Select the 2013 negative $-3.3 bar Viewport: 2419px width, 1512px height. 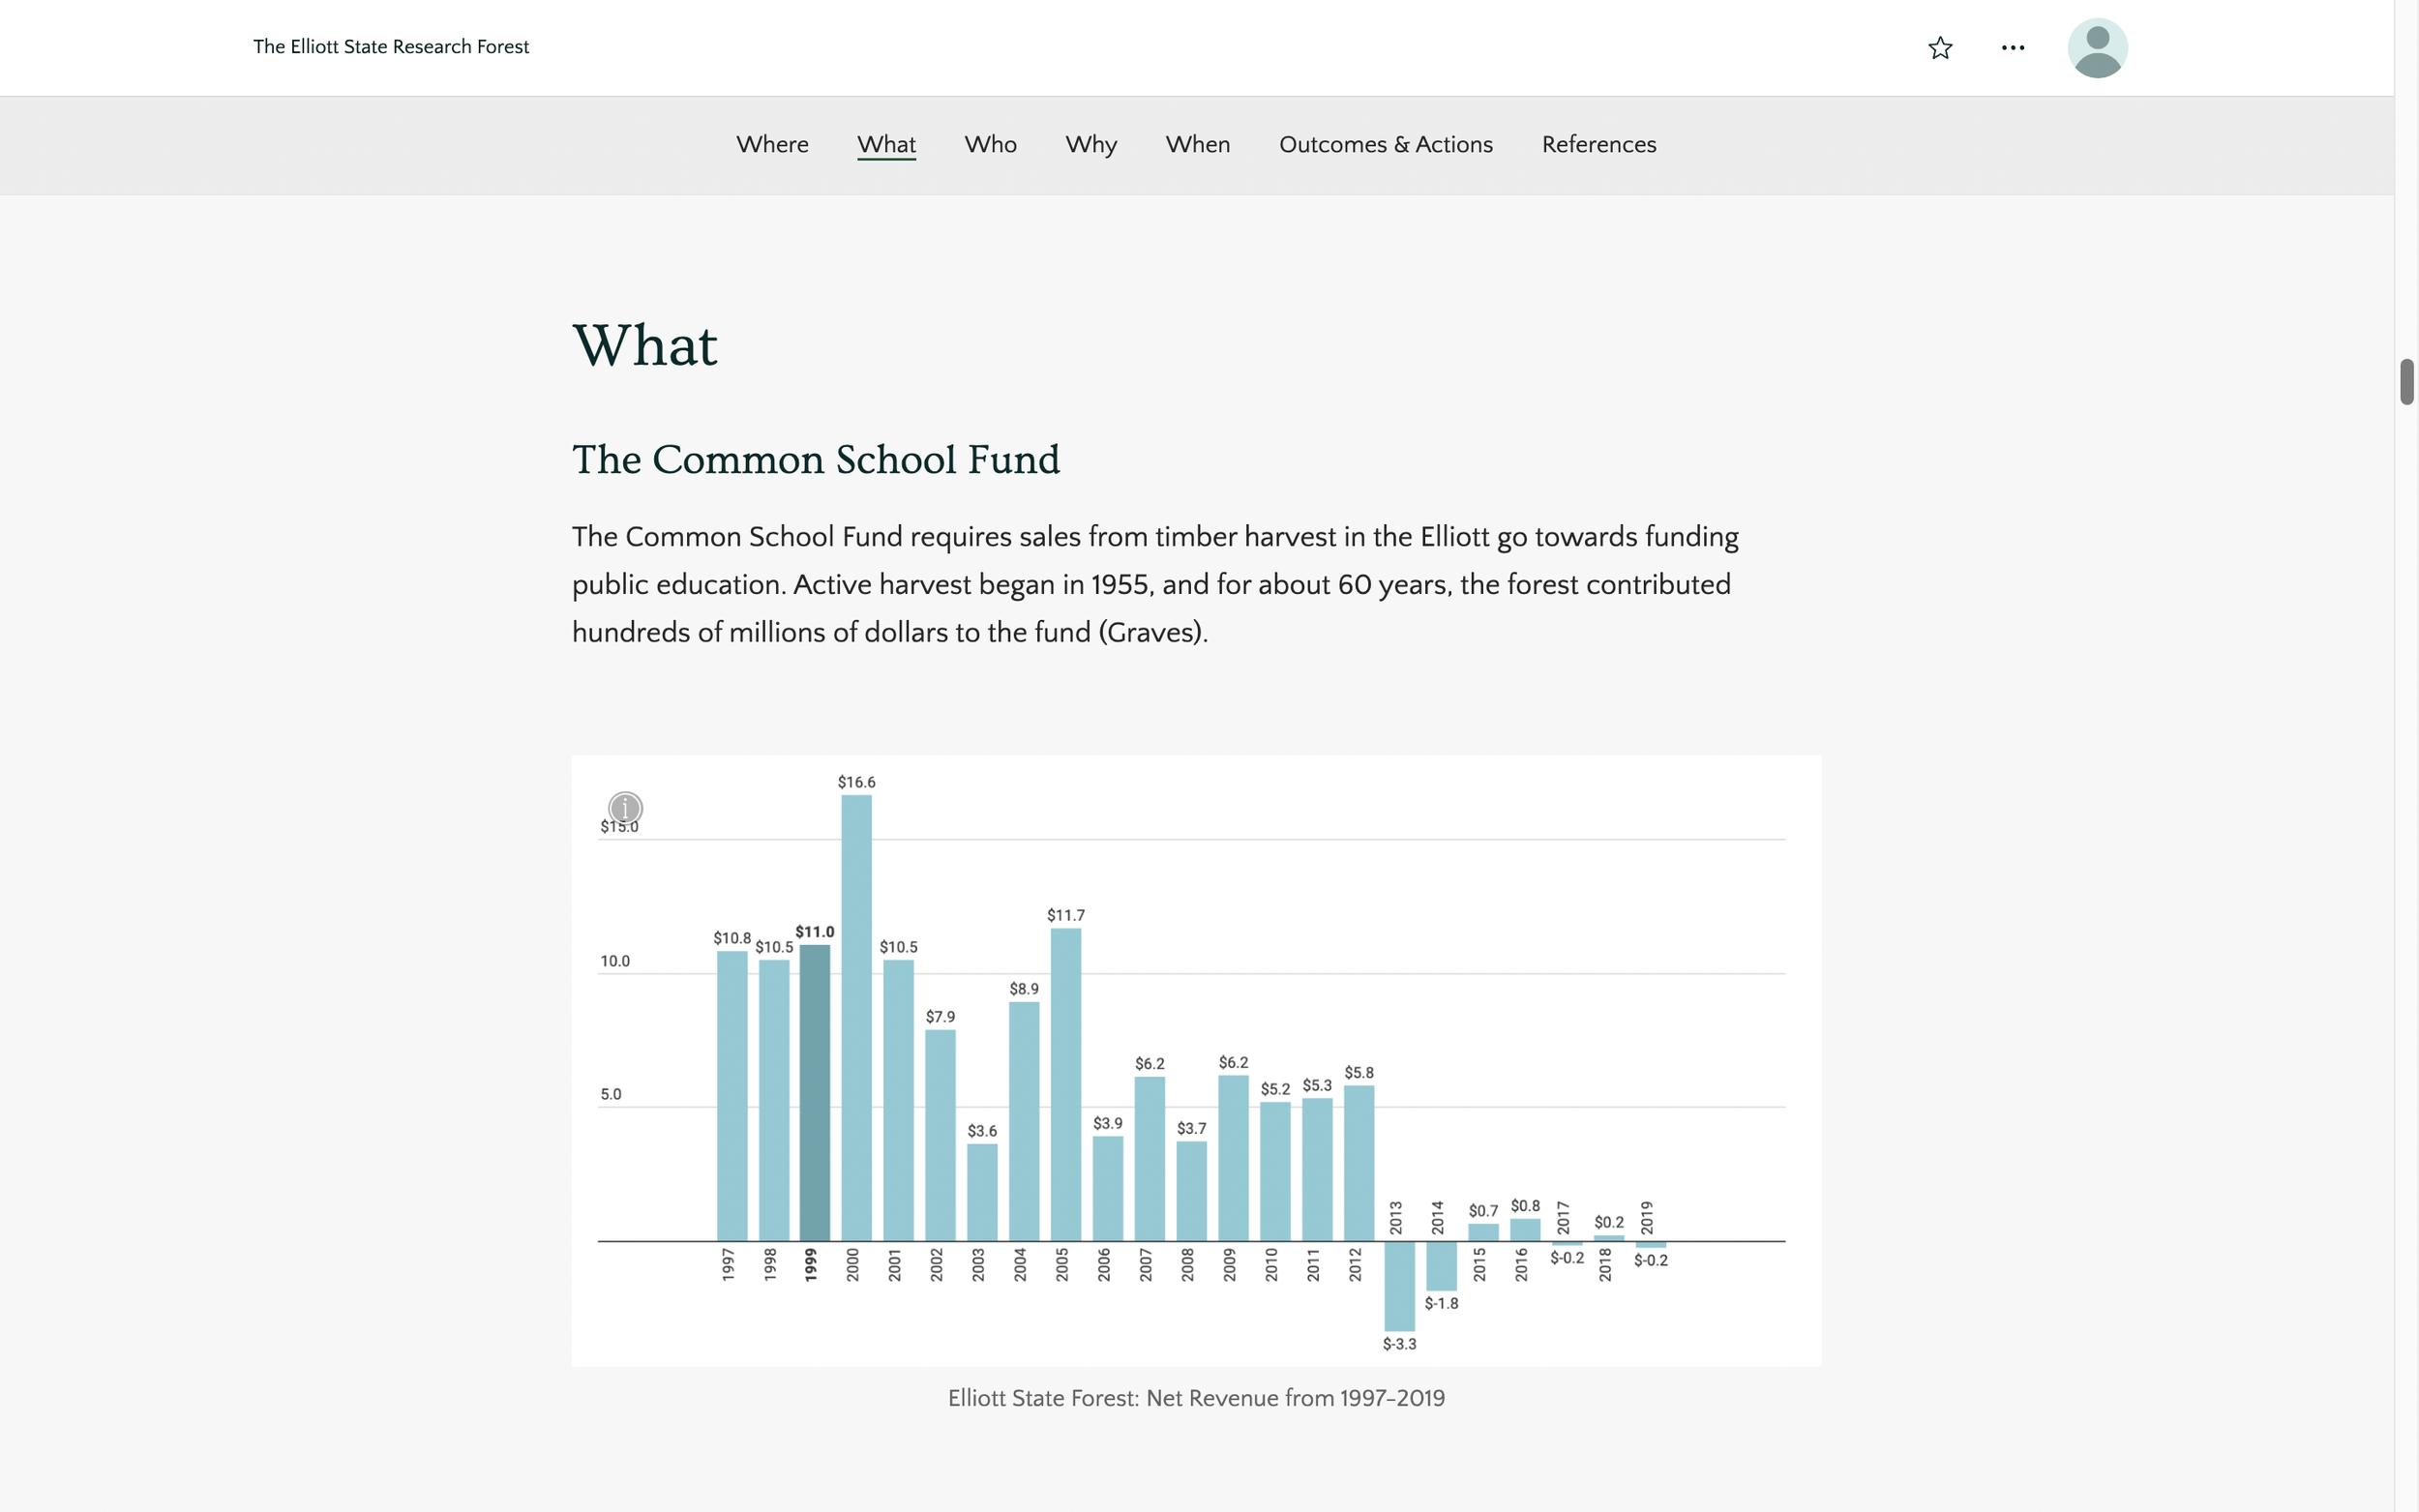coord(1399,1285)
